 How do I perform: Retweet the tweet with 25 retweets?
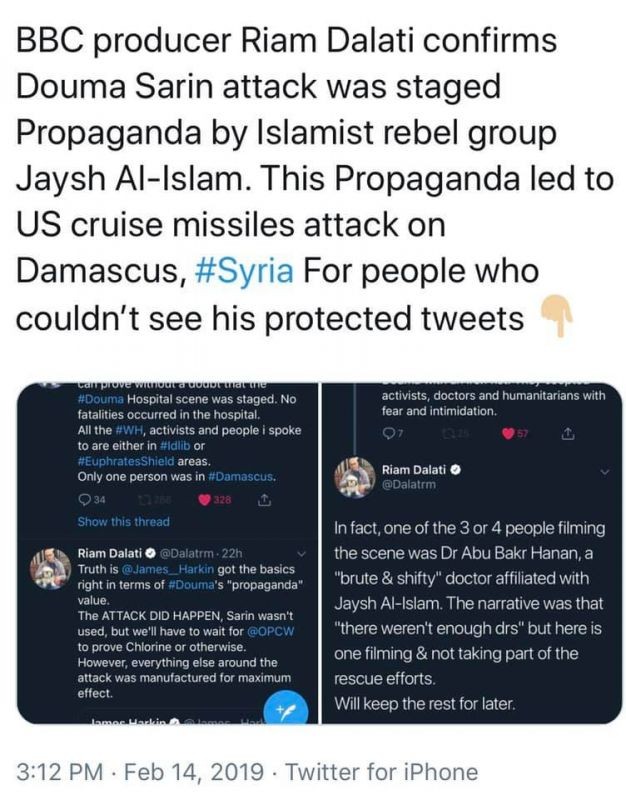click(x=450, y=433)
